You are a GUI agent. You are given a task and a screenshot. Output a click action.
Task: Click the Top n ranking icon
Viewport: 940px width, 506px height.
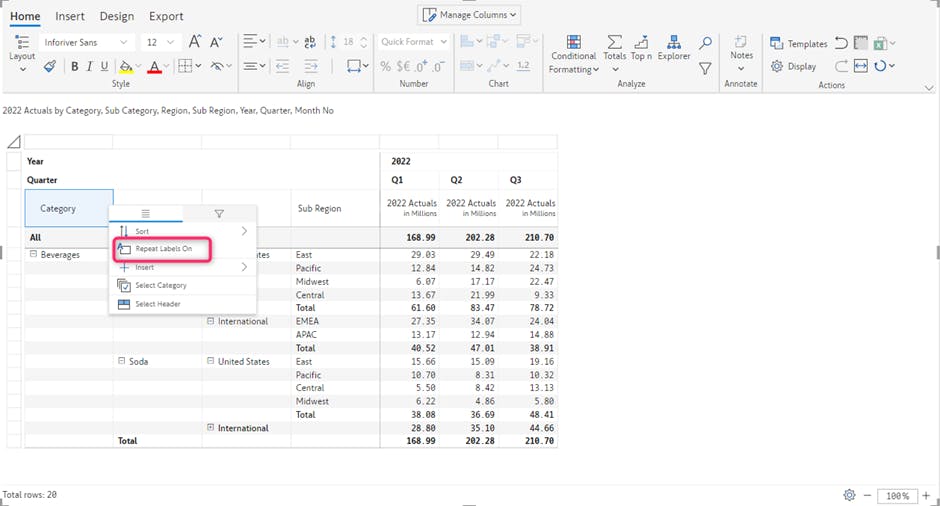click(x=641, y=48)
